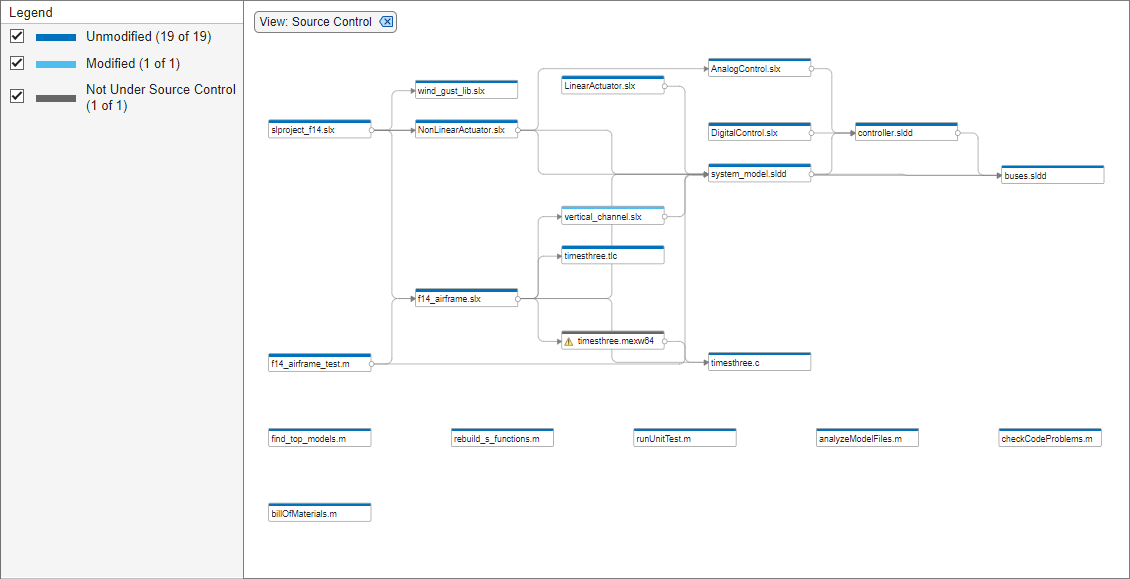Click the billOfMaterials.m file node
This screenshot has height=579, width=1130.
[319, 513]
